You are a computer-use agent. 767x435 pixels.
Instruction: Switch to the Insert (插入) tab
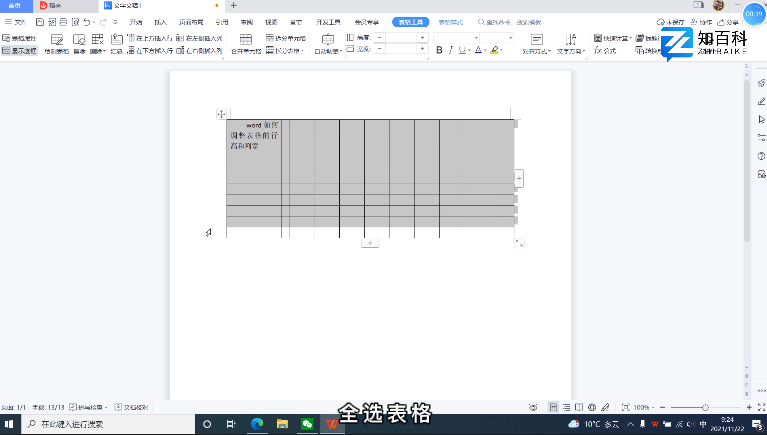(160, 22)
